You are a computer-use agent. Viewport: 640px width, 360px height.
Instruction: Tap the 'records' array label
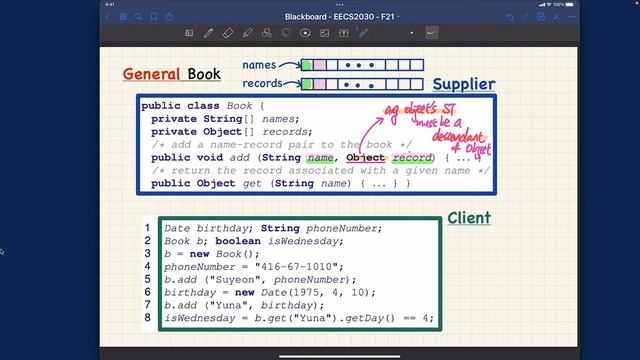[x=262, y=83]
